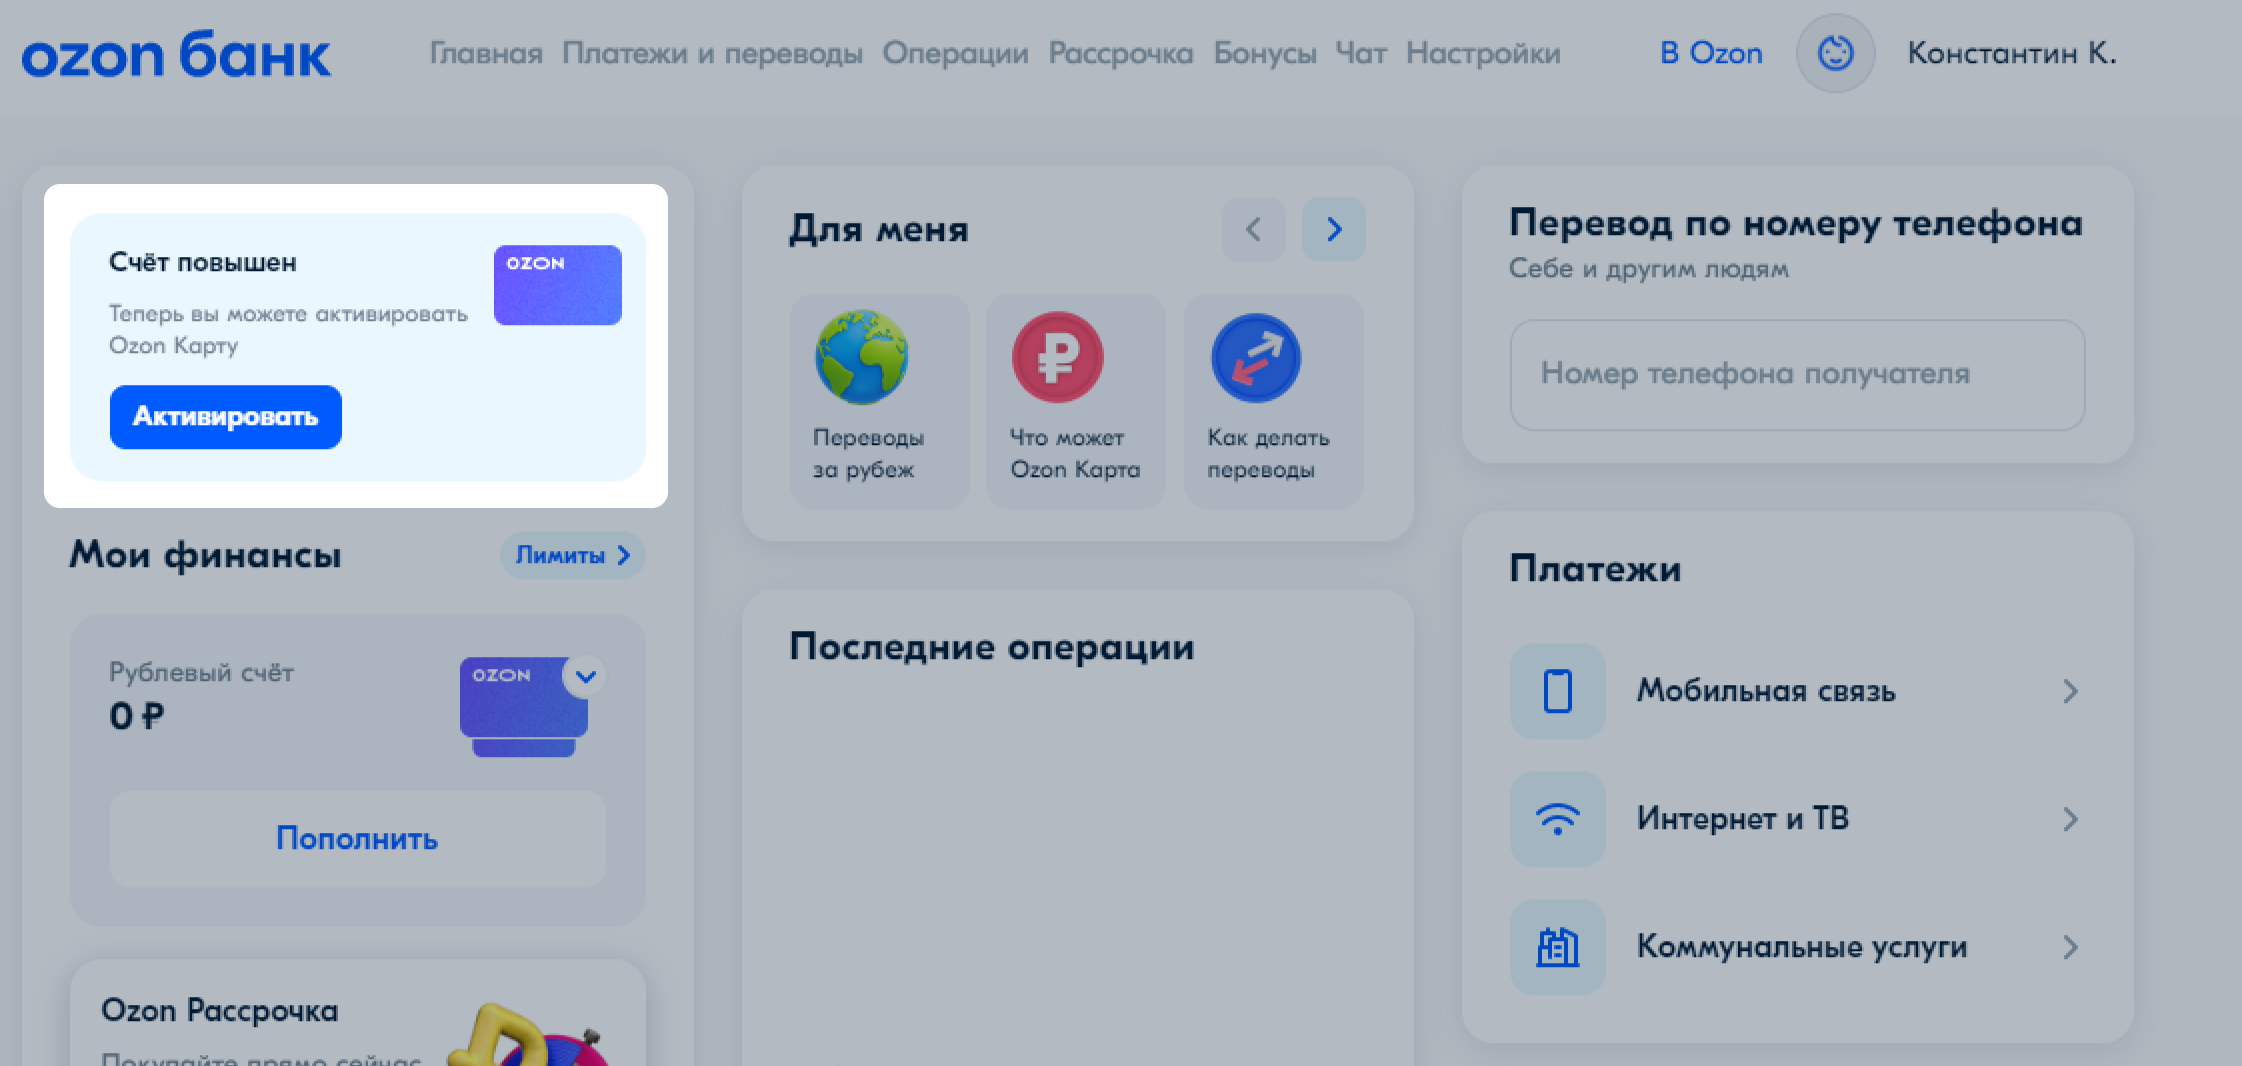Click the Ozon card image in activation banner
This screenshot has height=1066, width=2242.
[558, 285]
